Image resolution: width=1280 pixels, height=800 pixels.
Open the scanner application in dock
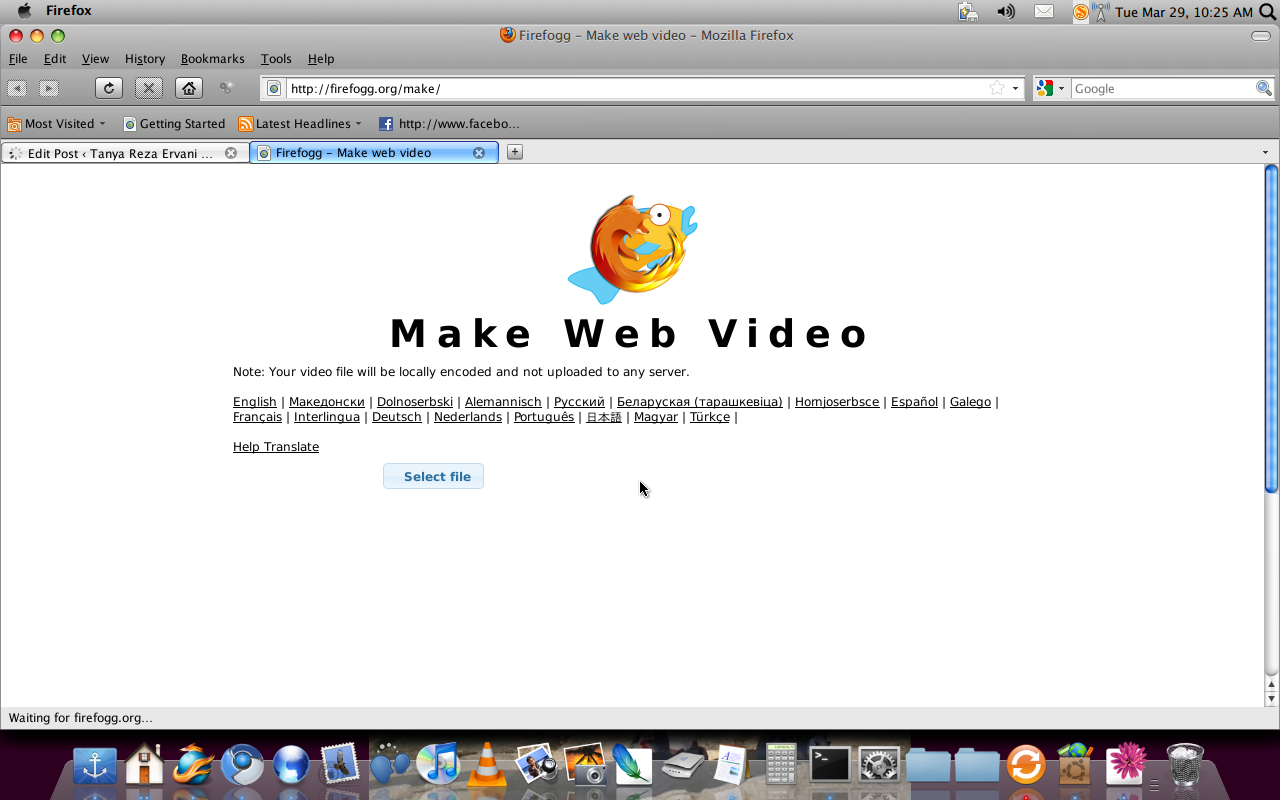click(x=683, y=766)
